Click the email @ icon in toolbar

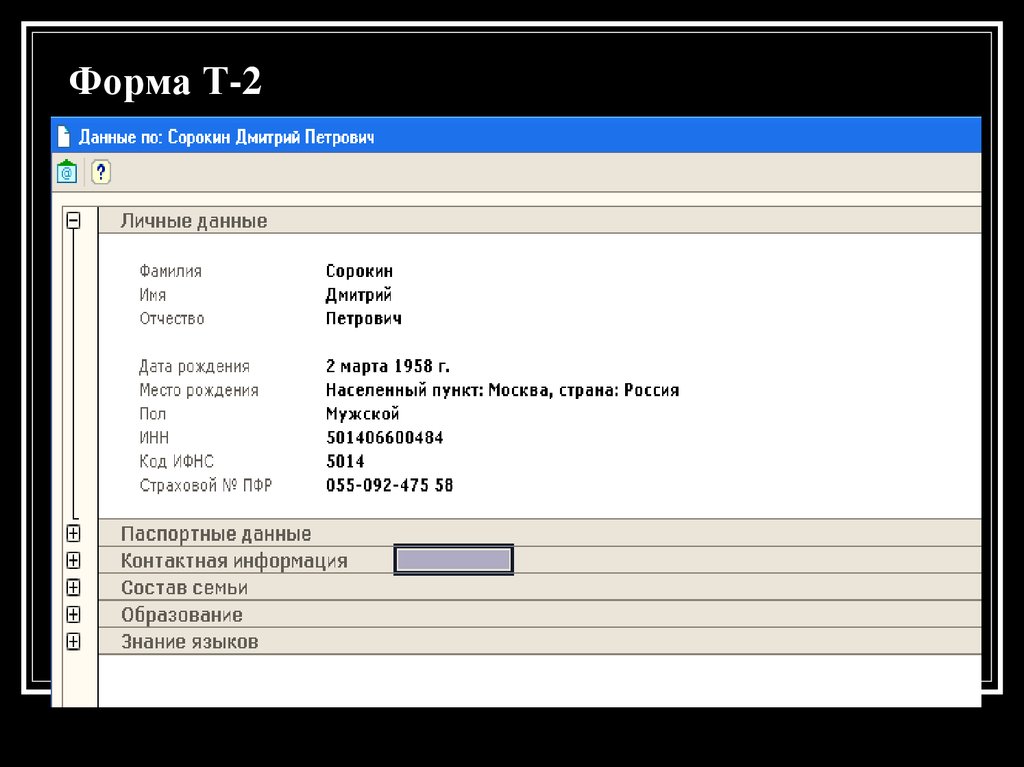65,171
